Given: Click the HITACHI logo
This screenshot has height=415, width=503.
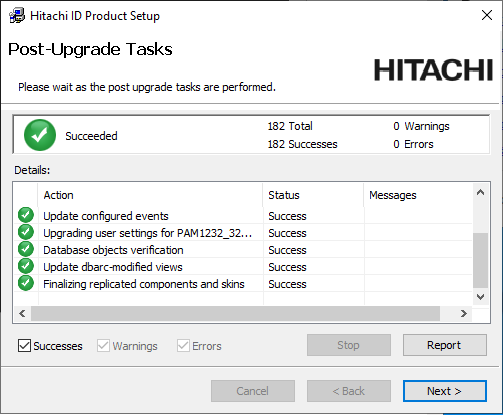Looking at the screenshot, I should point(433,70).
